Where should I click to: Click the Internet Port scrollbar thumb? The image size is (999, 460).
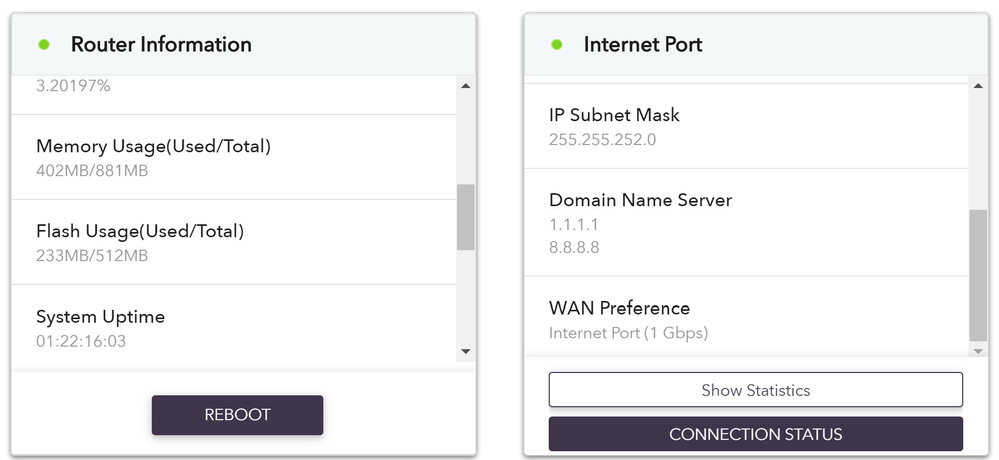(978, 275)
